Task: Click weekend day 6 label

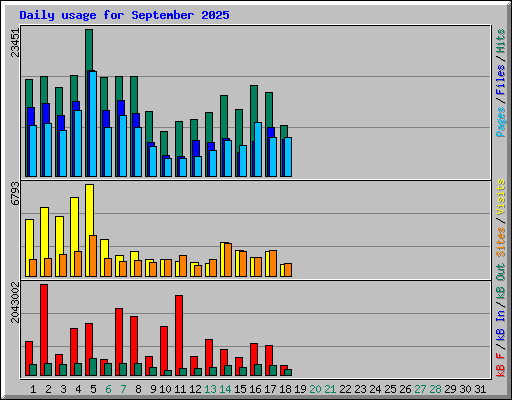Action: click(x=108, y=389)
